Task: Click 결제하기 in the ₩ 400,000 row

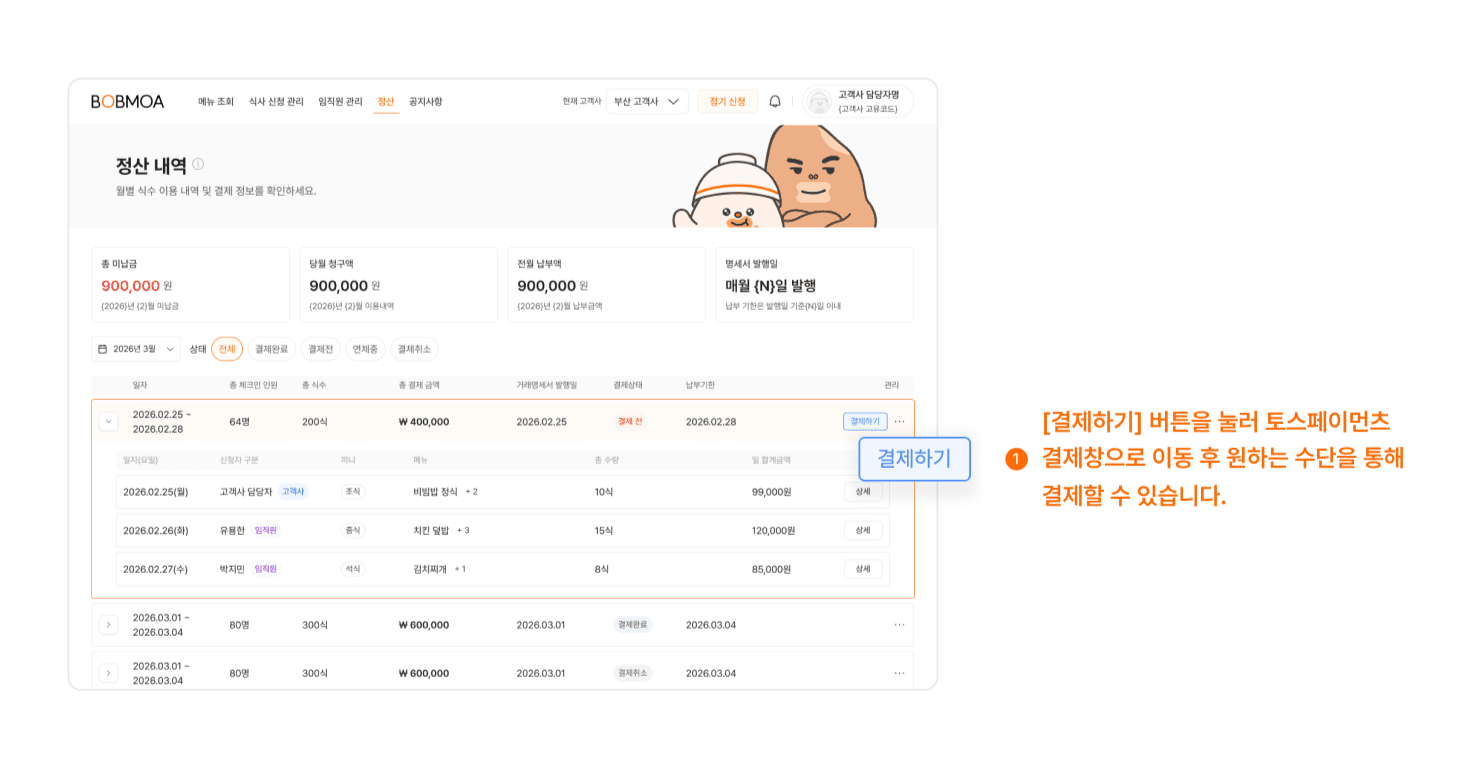Action: (x=865, y=421)
